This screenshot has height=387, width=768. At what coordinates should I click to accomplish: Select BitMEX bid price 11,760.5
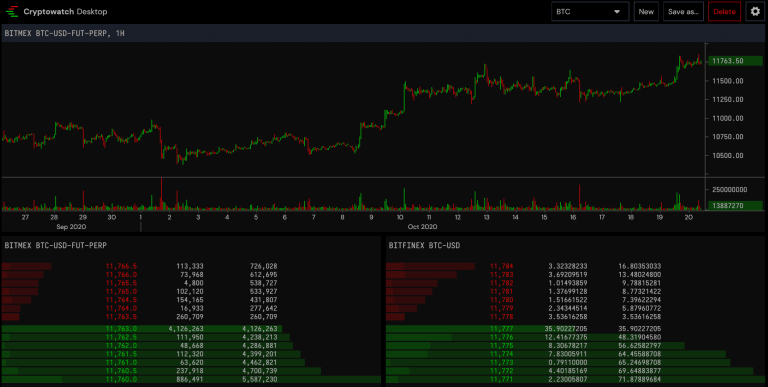click(121, 371)
